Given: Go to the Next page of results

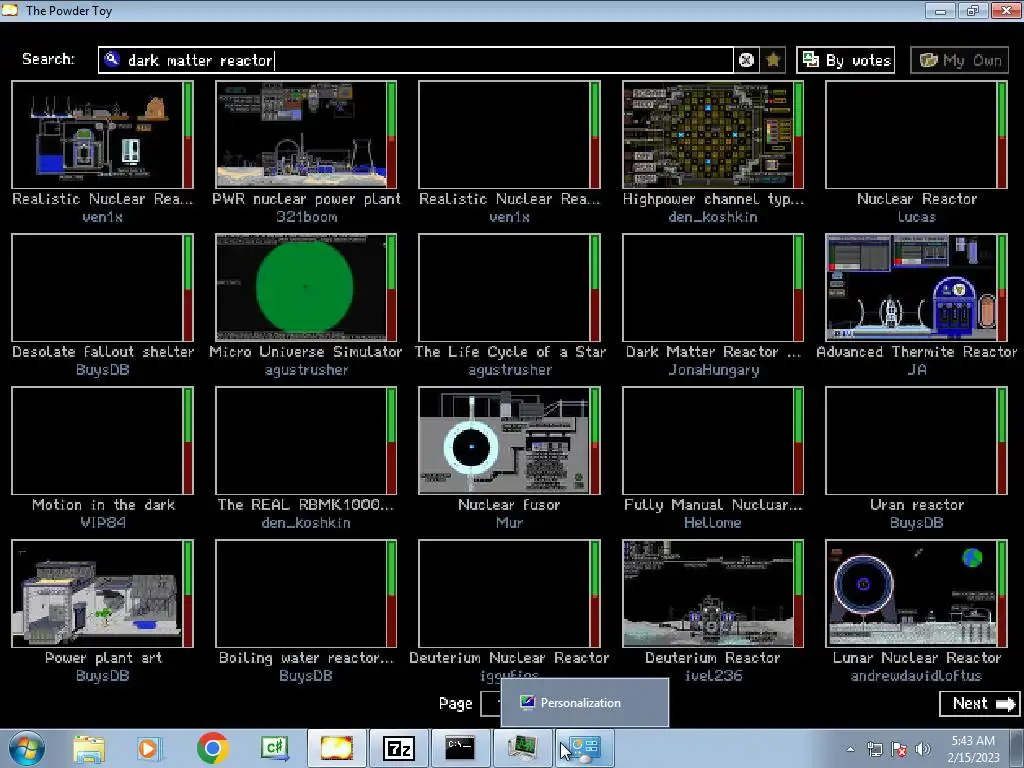Looking at the screenshot, I should 979,703.
